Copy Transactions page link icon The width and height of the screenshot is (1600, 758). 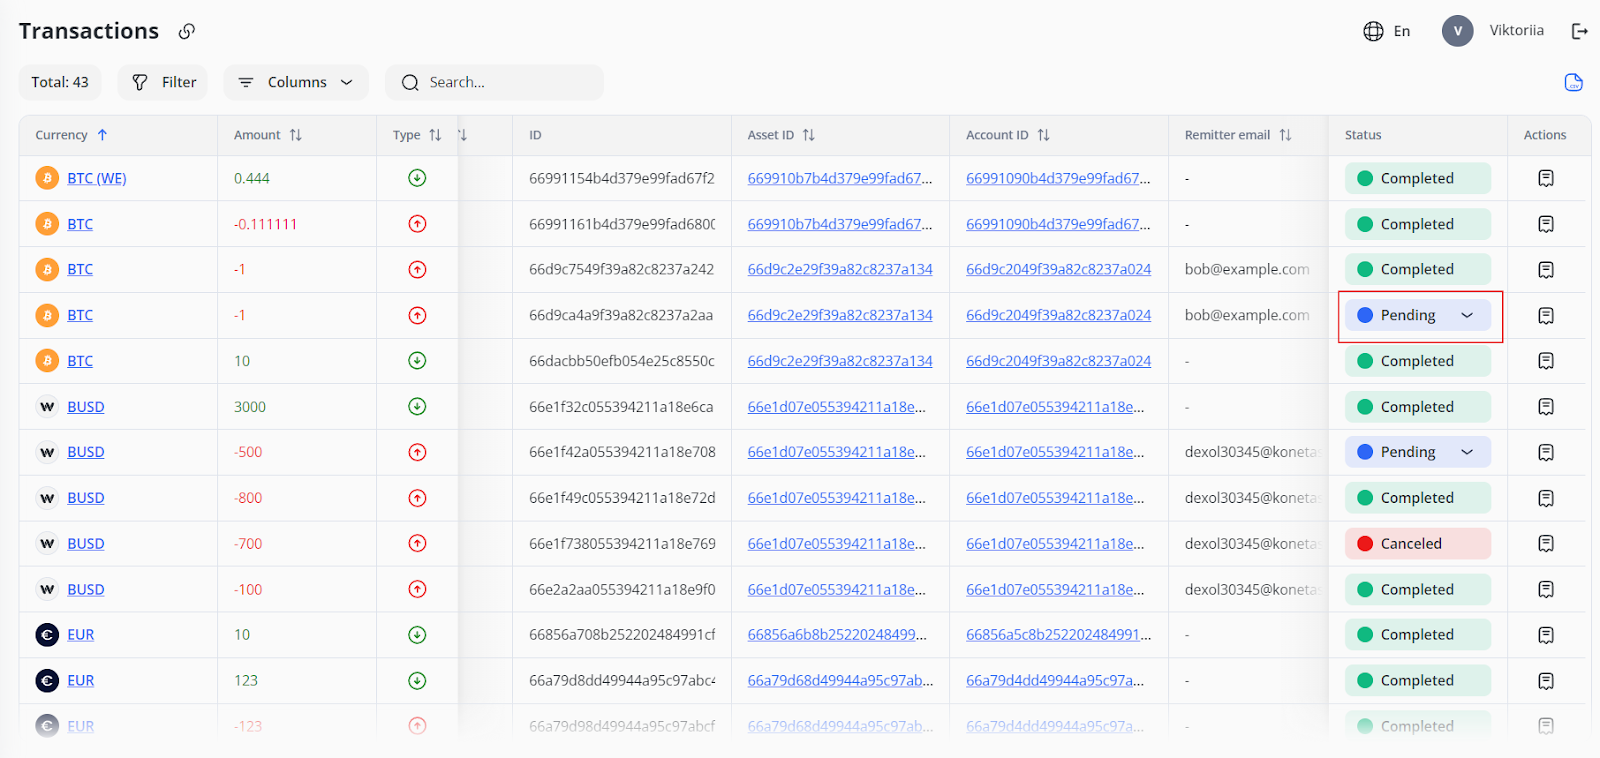187,31
